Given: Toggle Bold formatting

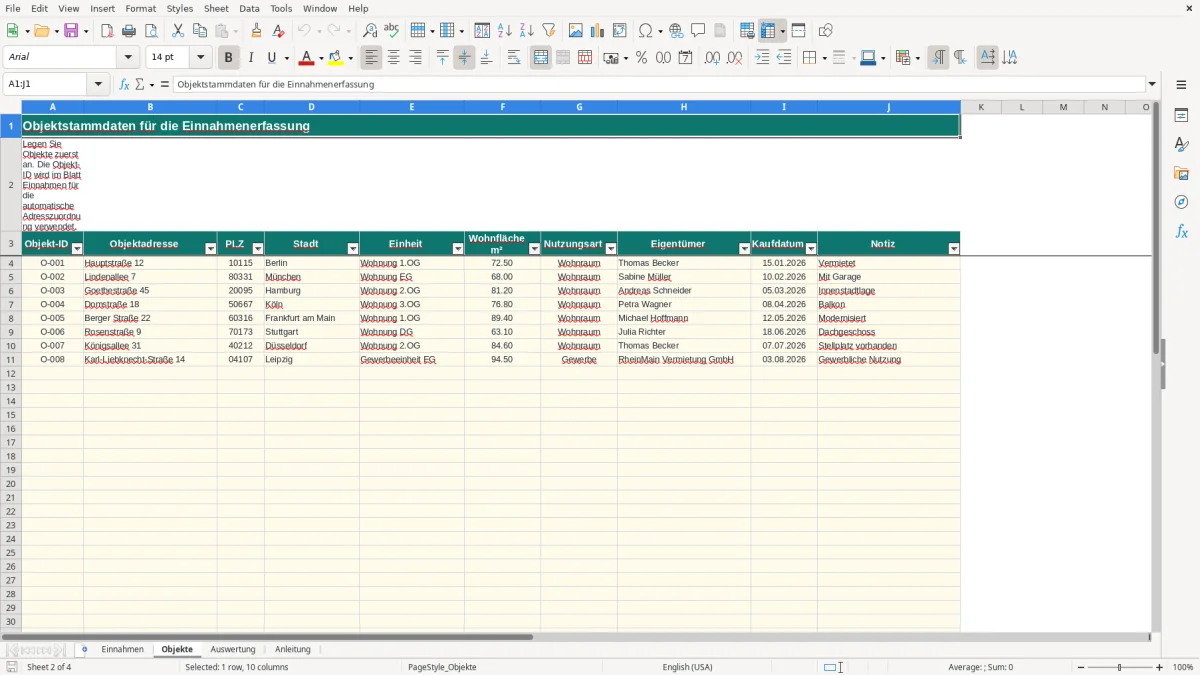Looking at the screenshot, I should [229, 58].
